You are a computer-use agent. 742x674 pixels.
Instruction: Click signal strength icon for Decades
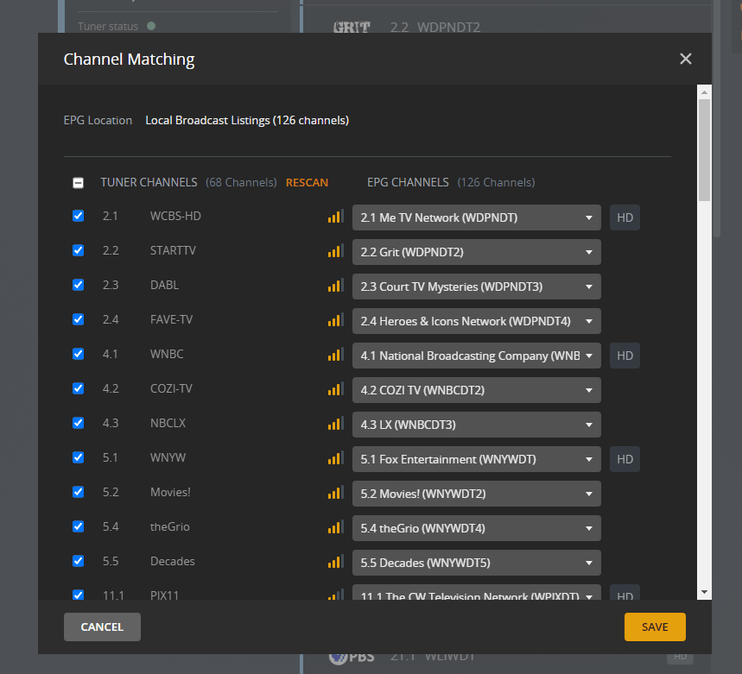pos(336,562)
